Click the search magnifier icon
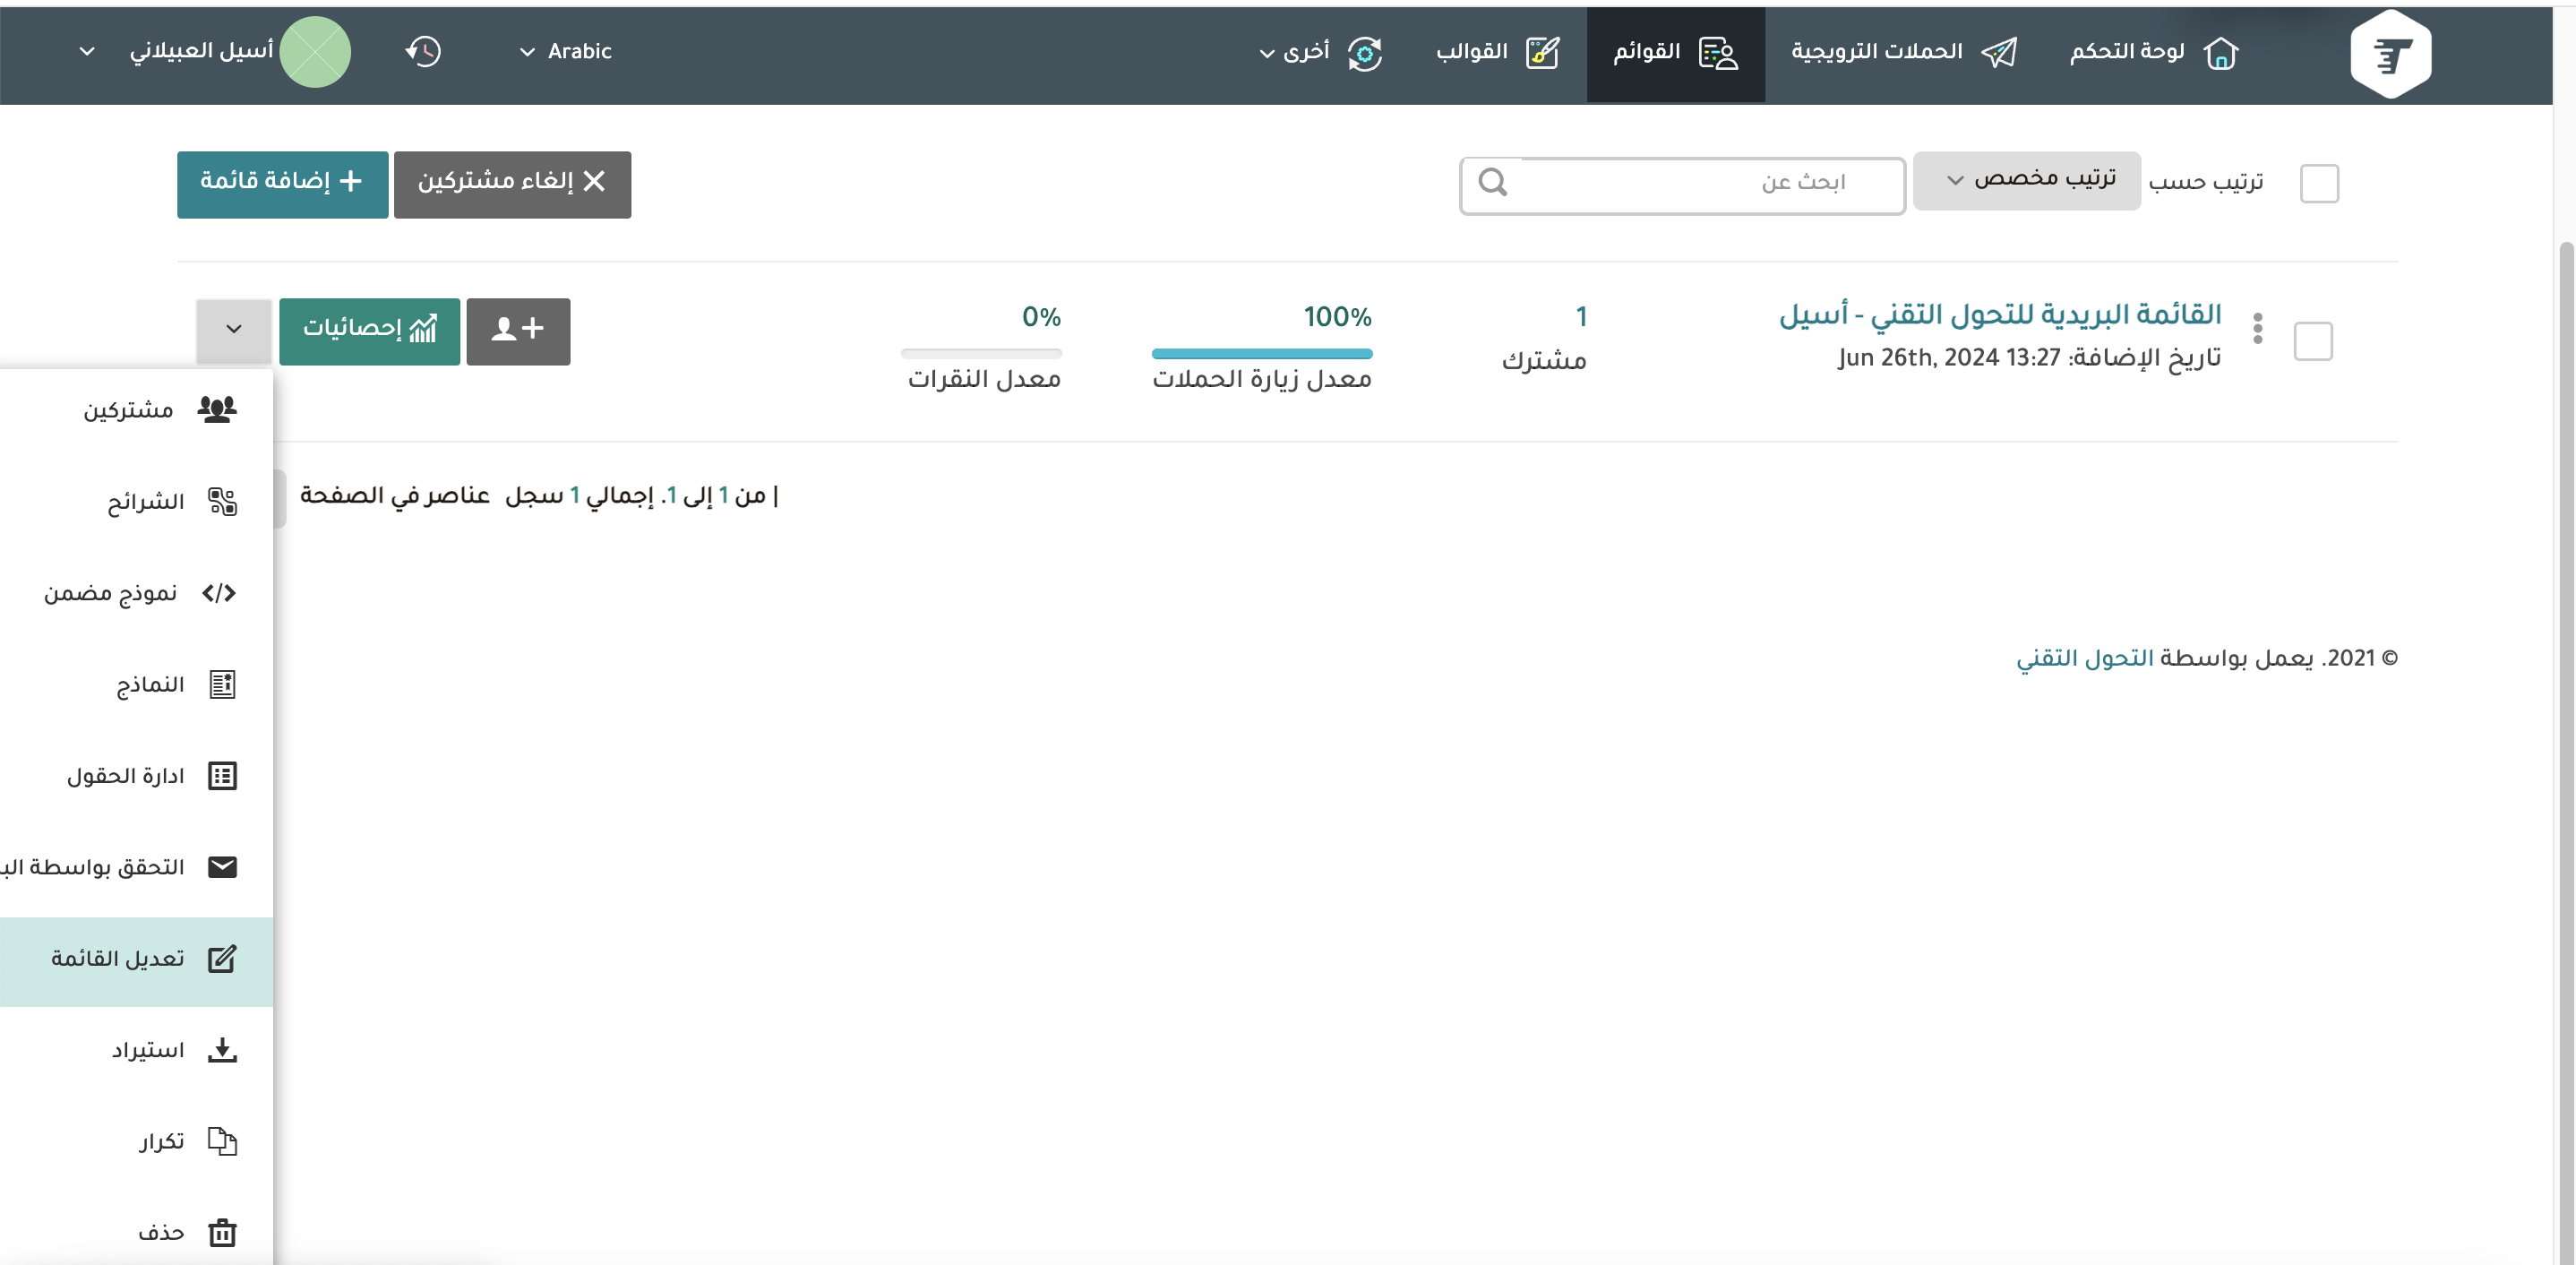Image resolution: width=2576 pixels, height=1265 pixels. pyautogui.click(x=1492, y=183)
